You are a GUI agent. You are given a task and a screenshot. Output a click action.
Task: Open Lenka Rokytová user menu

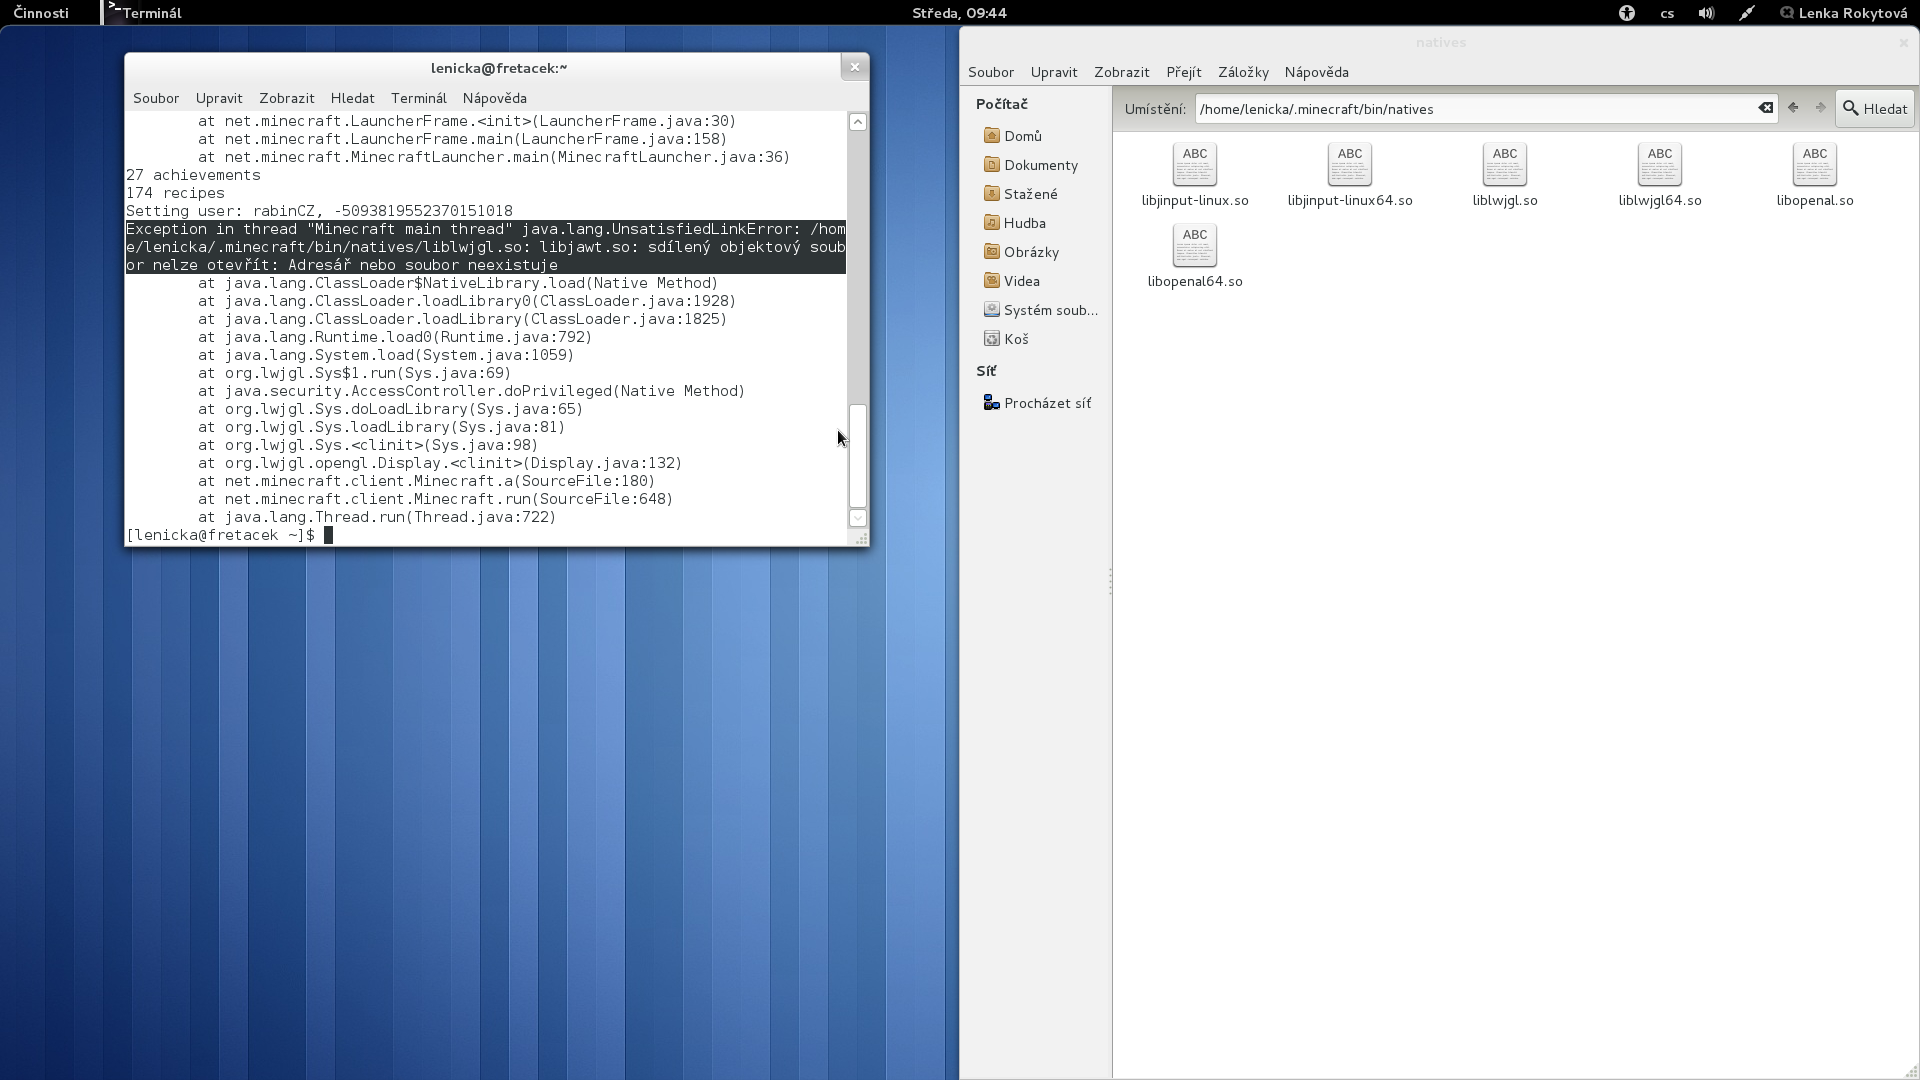[1843, 13]
